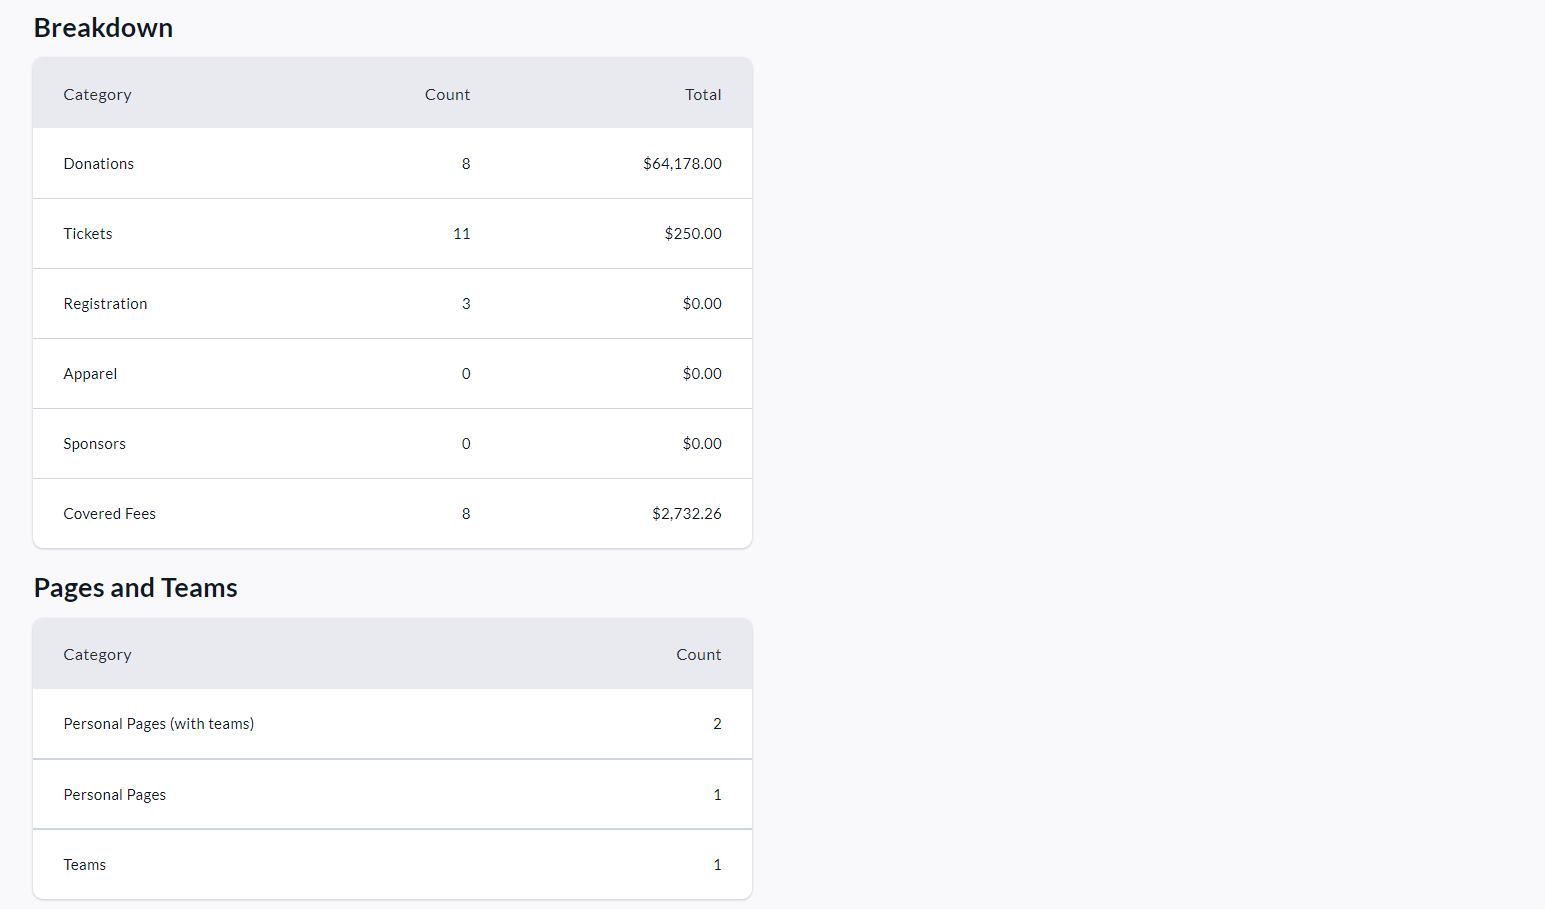The height and width of the screenshot is (909, 1545).
Task: Select the Covered Fees row
Action: coord(109,514)
